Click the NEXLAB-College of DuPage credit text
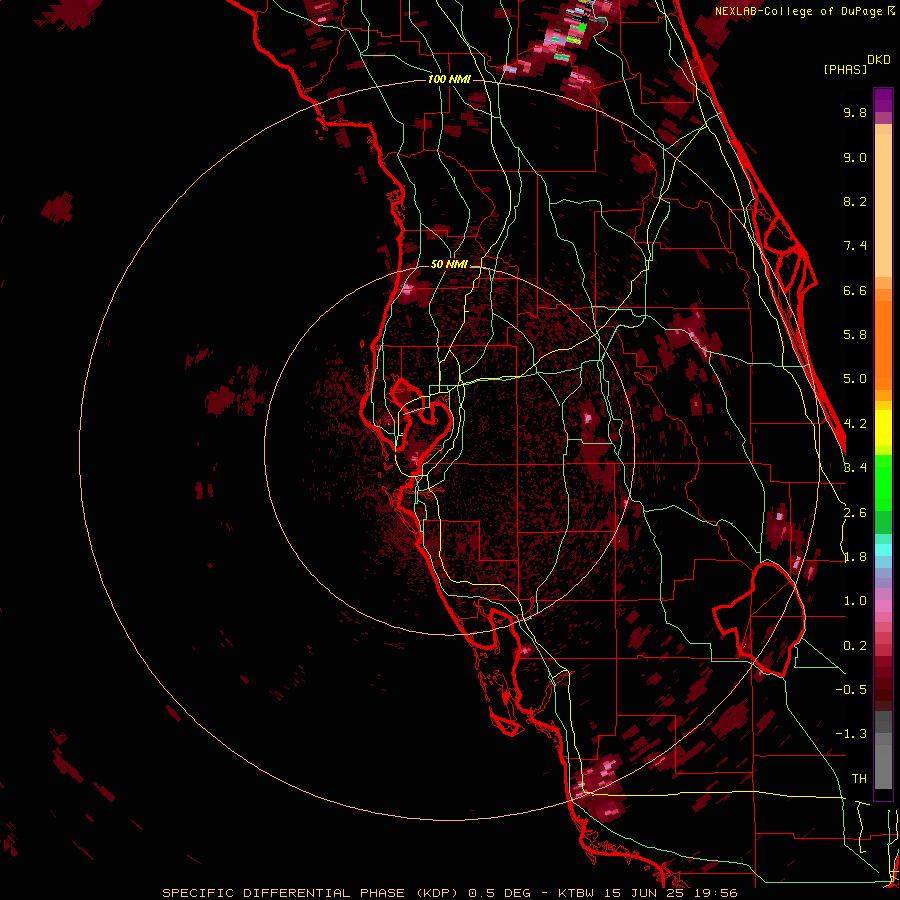 (x=799, y=11)
